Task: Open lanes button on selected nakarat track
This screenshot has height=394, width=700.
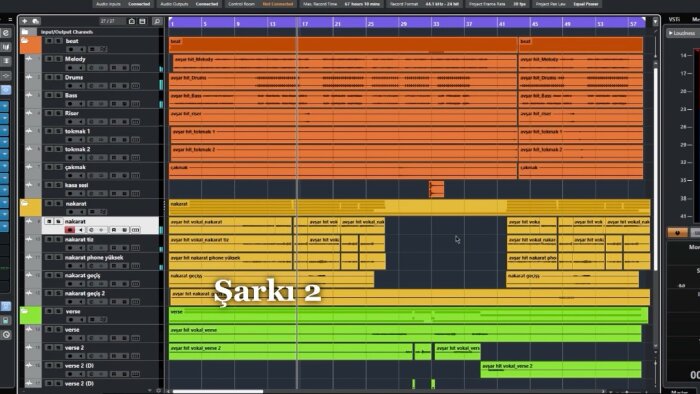Action: click(135, 230)
